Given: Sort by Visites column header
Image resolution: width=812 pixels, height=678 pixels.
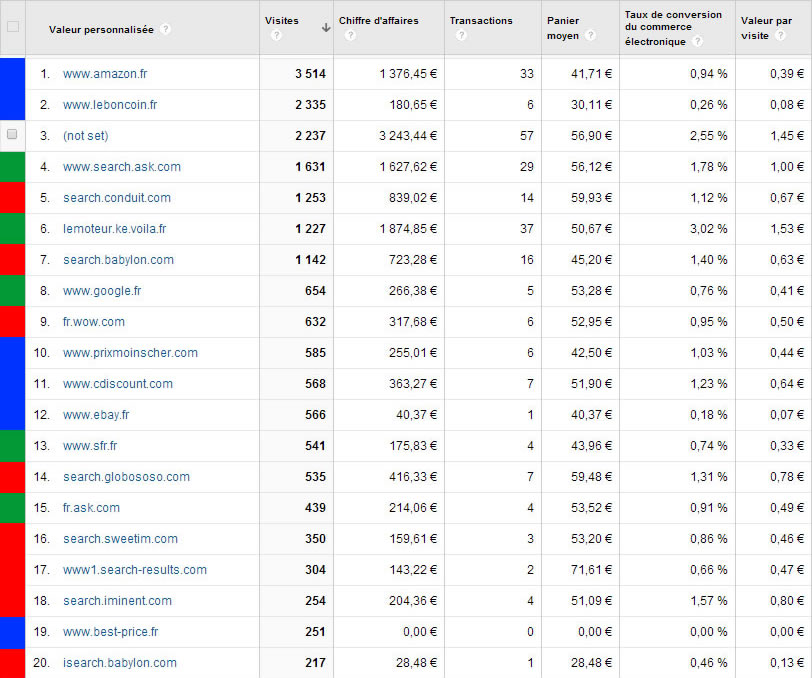Looking at the screenshot, I should (282, 21).
